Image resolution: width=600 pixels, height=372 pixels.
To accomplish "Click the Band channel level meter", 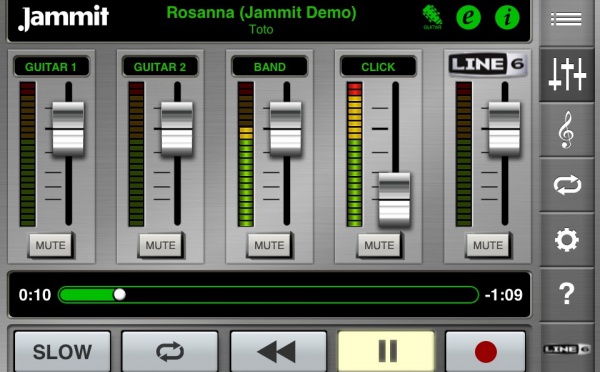I will (246, 154).
